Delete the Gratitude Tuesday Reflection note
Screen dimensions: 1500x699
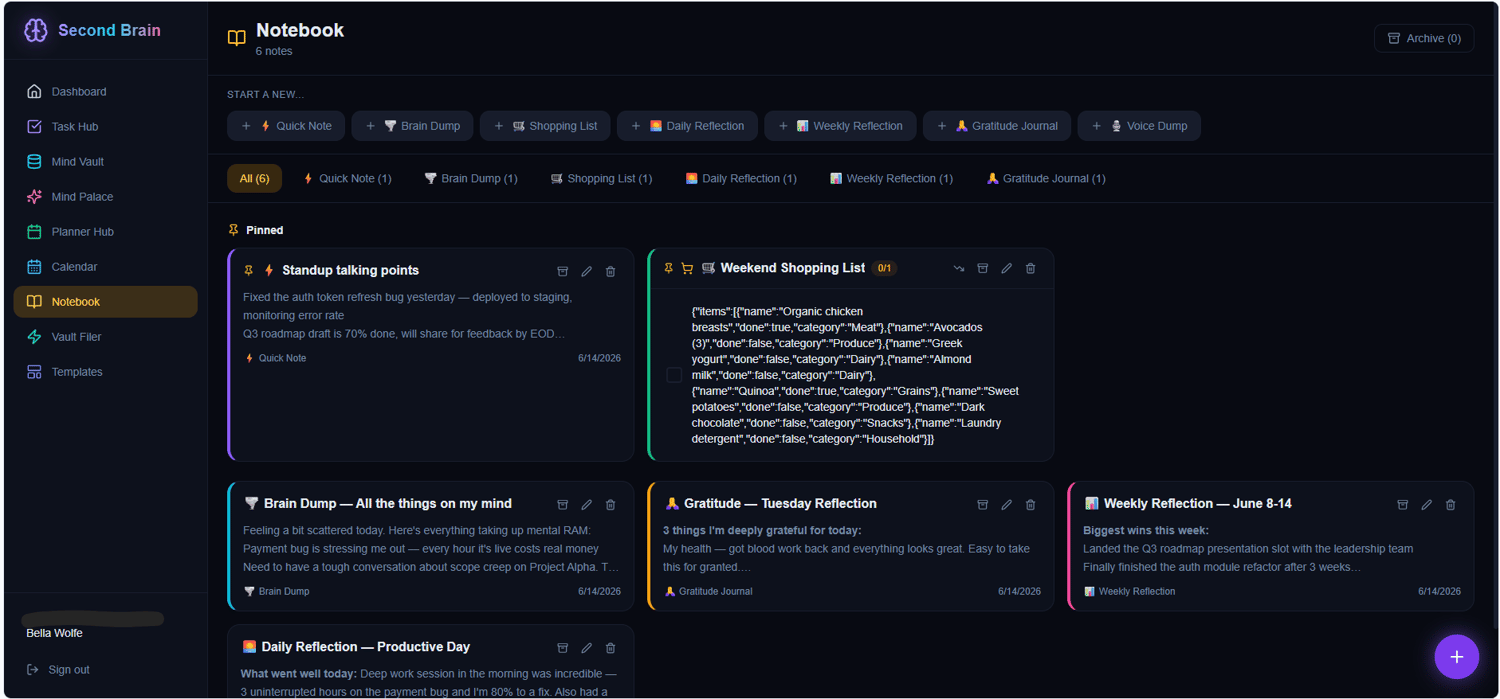pyautogui.click(x=1031, y=505)
